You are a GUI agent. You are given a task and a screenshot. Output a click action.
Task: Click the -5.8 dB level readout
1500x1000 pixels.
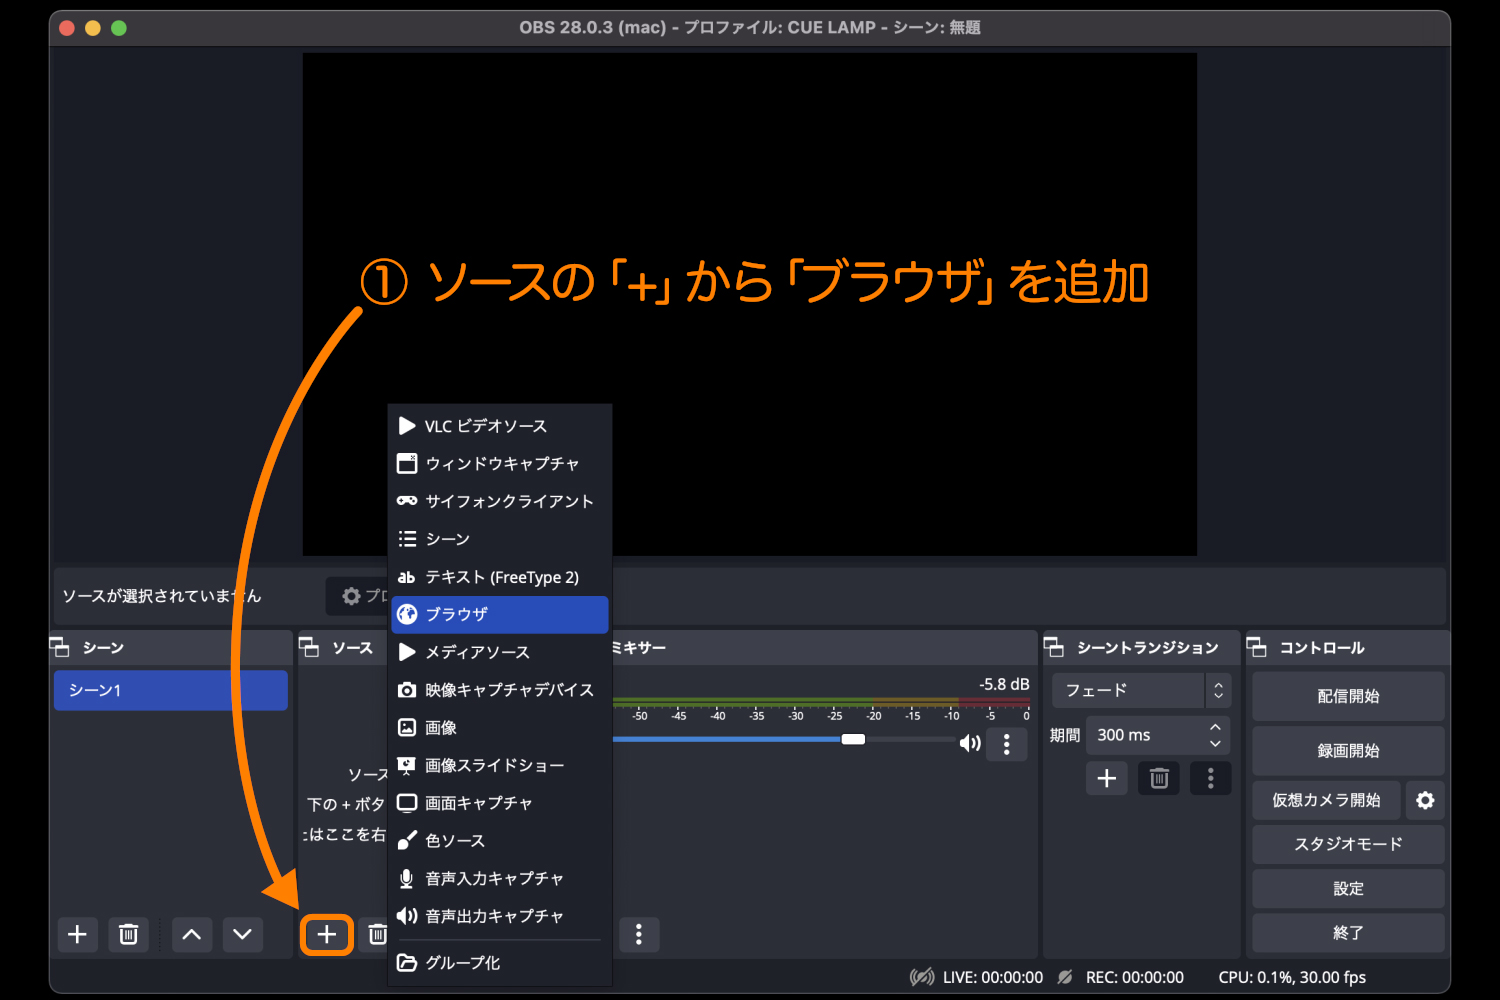point(1003,684)
